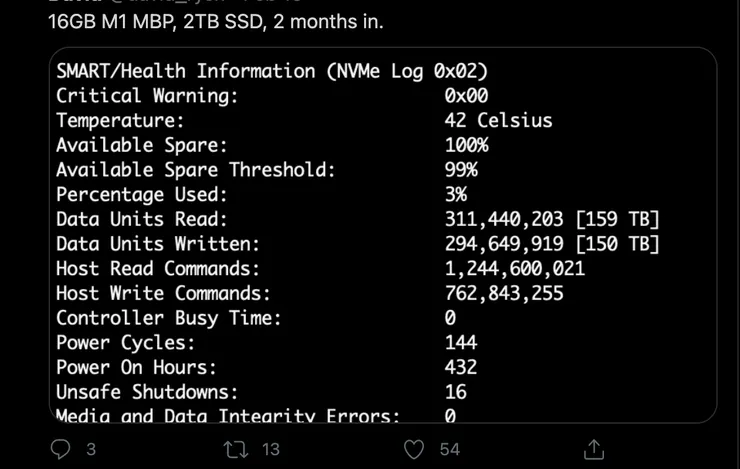Click the Critical Warning 0x00 value

466,96
